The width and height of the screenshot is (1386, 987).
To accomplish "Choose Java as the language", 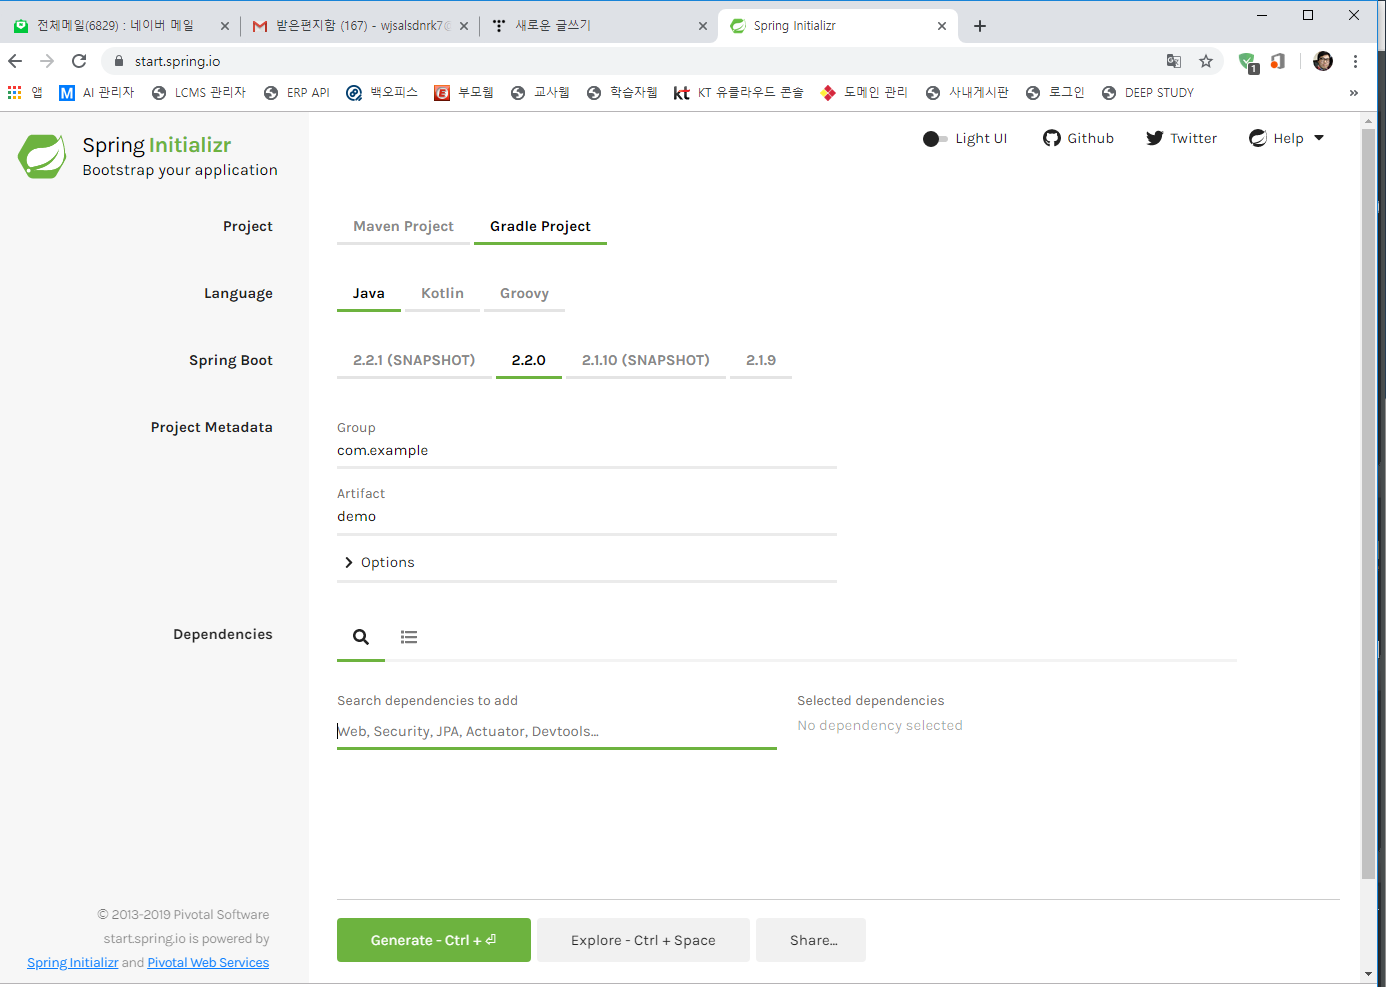I will (368, 293).
